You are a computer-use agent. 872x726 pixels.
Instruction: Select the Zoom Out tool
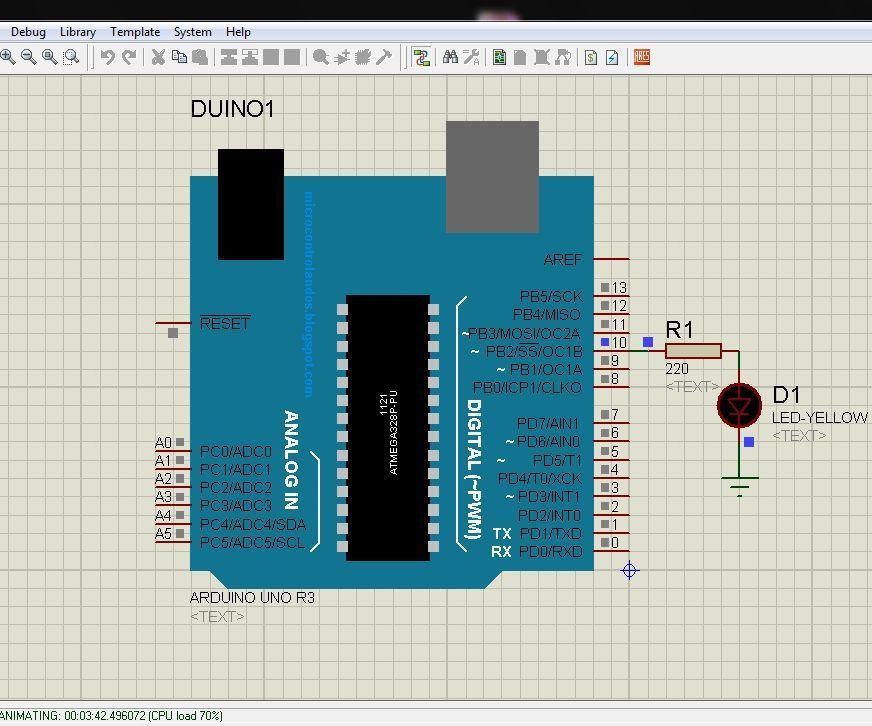(28, 57)
